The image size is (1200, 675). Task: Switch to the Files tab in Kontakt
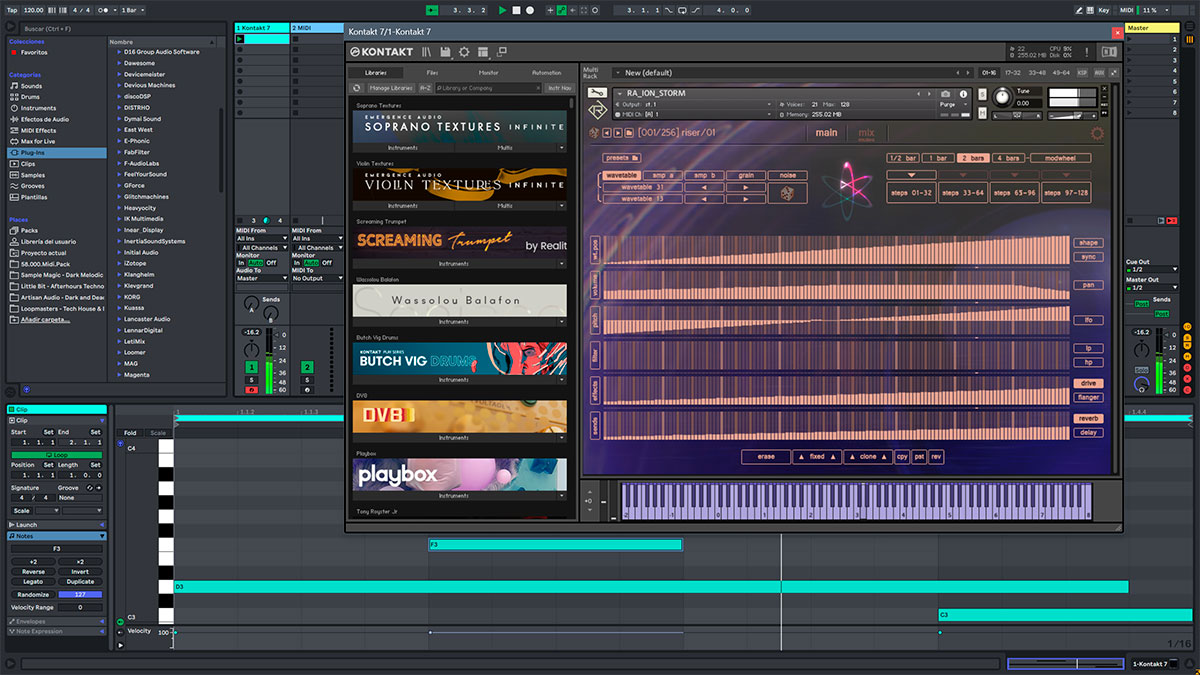[432, 73]
